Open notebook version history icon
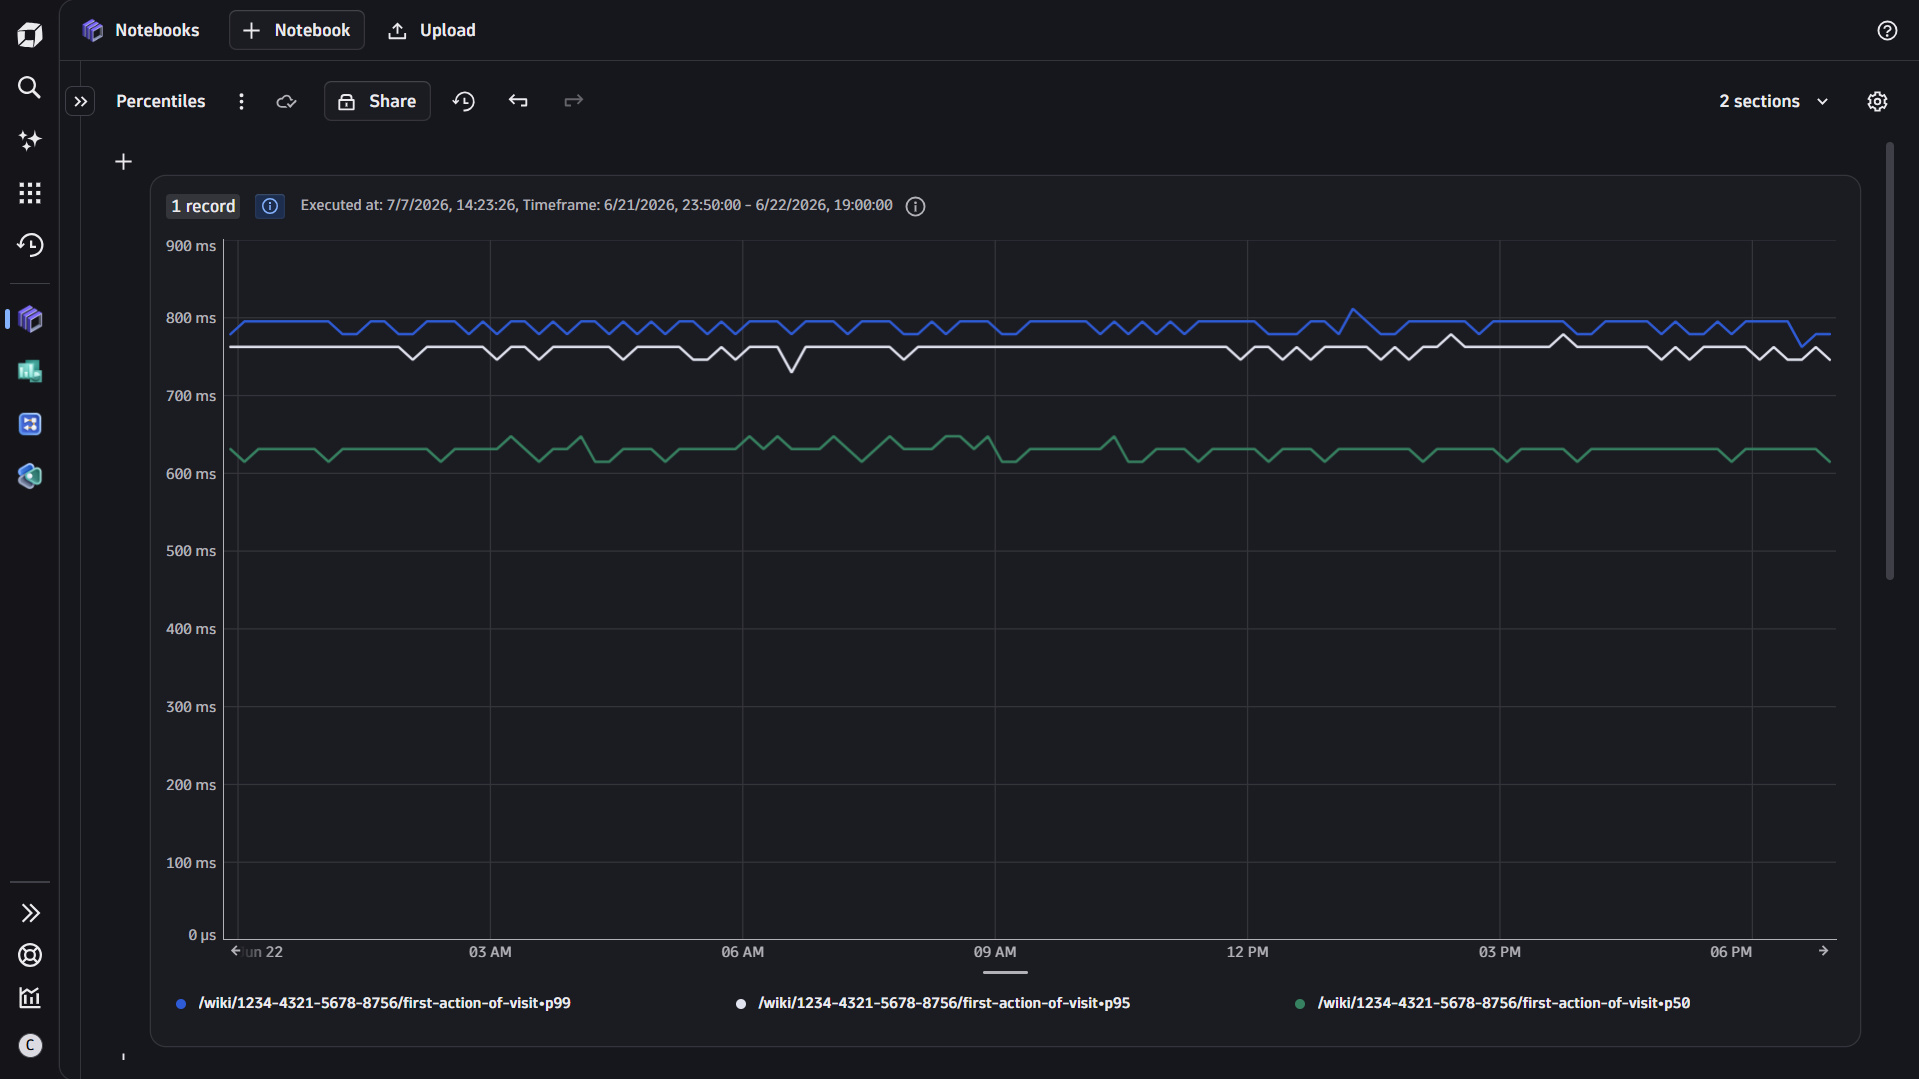1919x1079 pixels. pyautogui.click(x=464, y=101)
